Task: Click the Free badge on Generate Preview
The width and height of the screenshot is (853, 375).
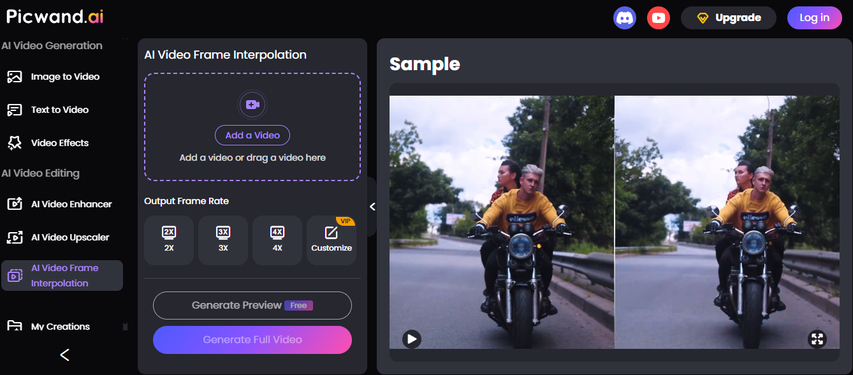Action: 299,305
